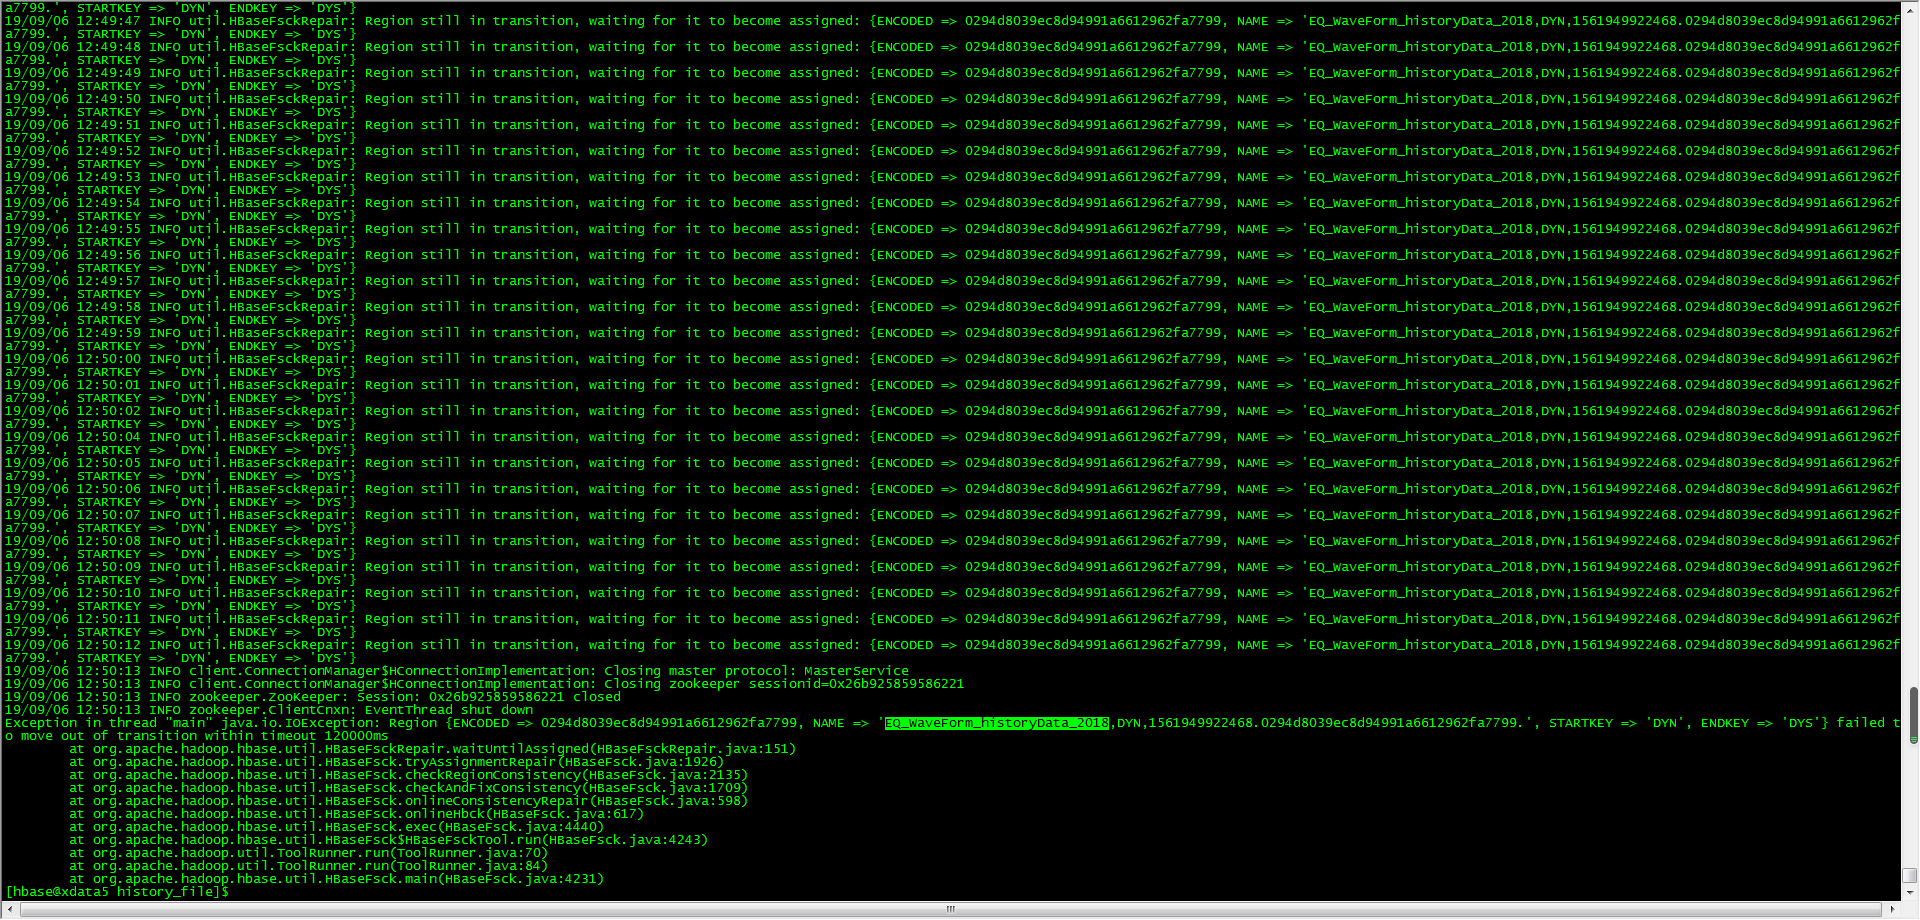
Task: Click the horizontal scrollbar thumb at the bottom
Action: tap(951, 909)
